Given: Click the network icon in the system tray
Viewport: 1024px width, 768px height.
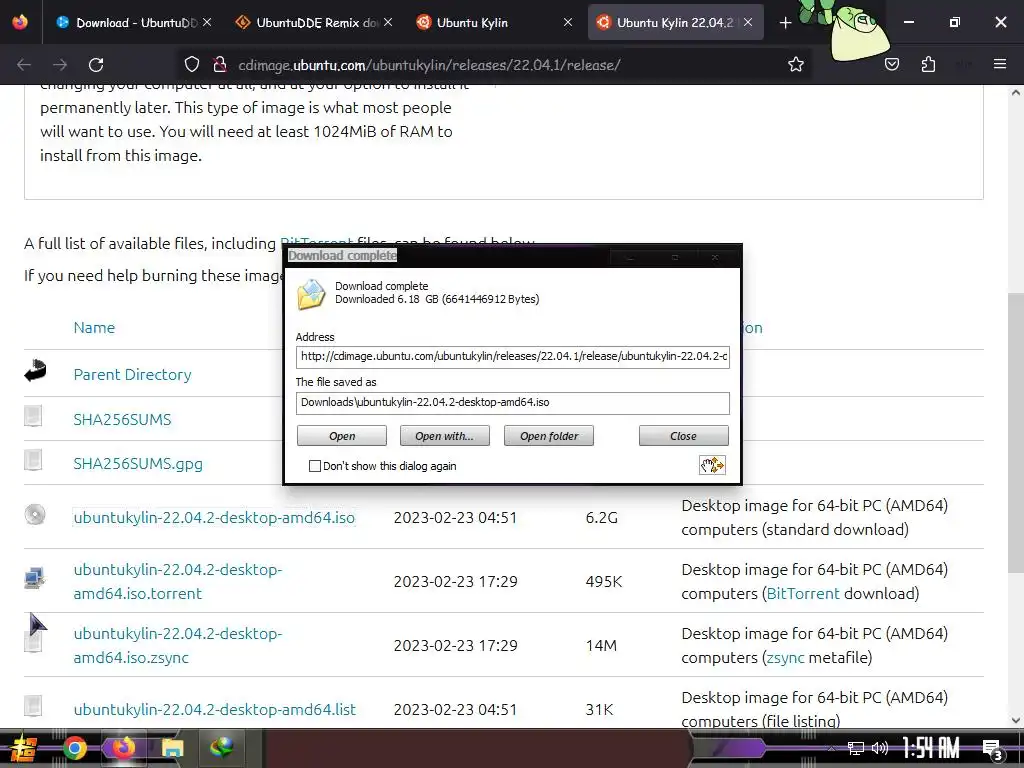Looking at the screenshot, I should (855, 748).
